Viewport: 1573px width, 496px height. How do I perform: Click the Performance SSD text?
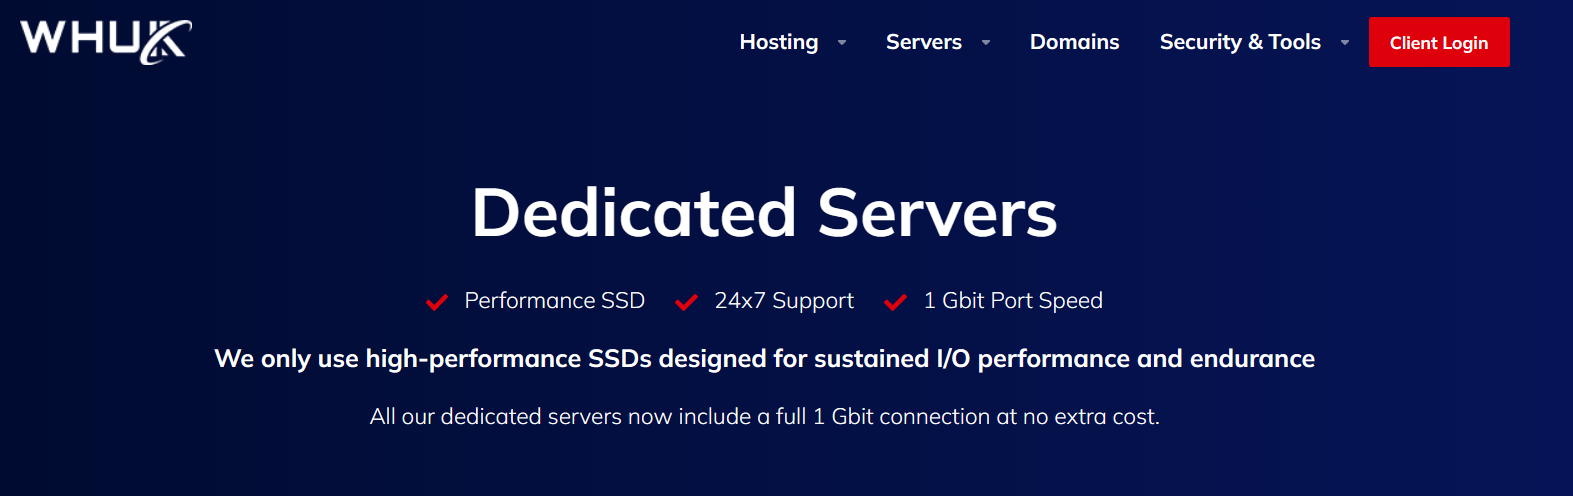(555, 301)
